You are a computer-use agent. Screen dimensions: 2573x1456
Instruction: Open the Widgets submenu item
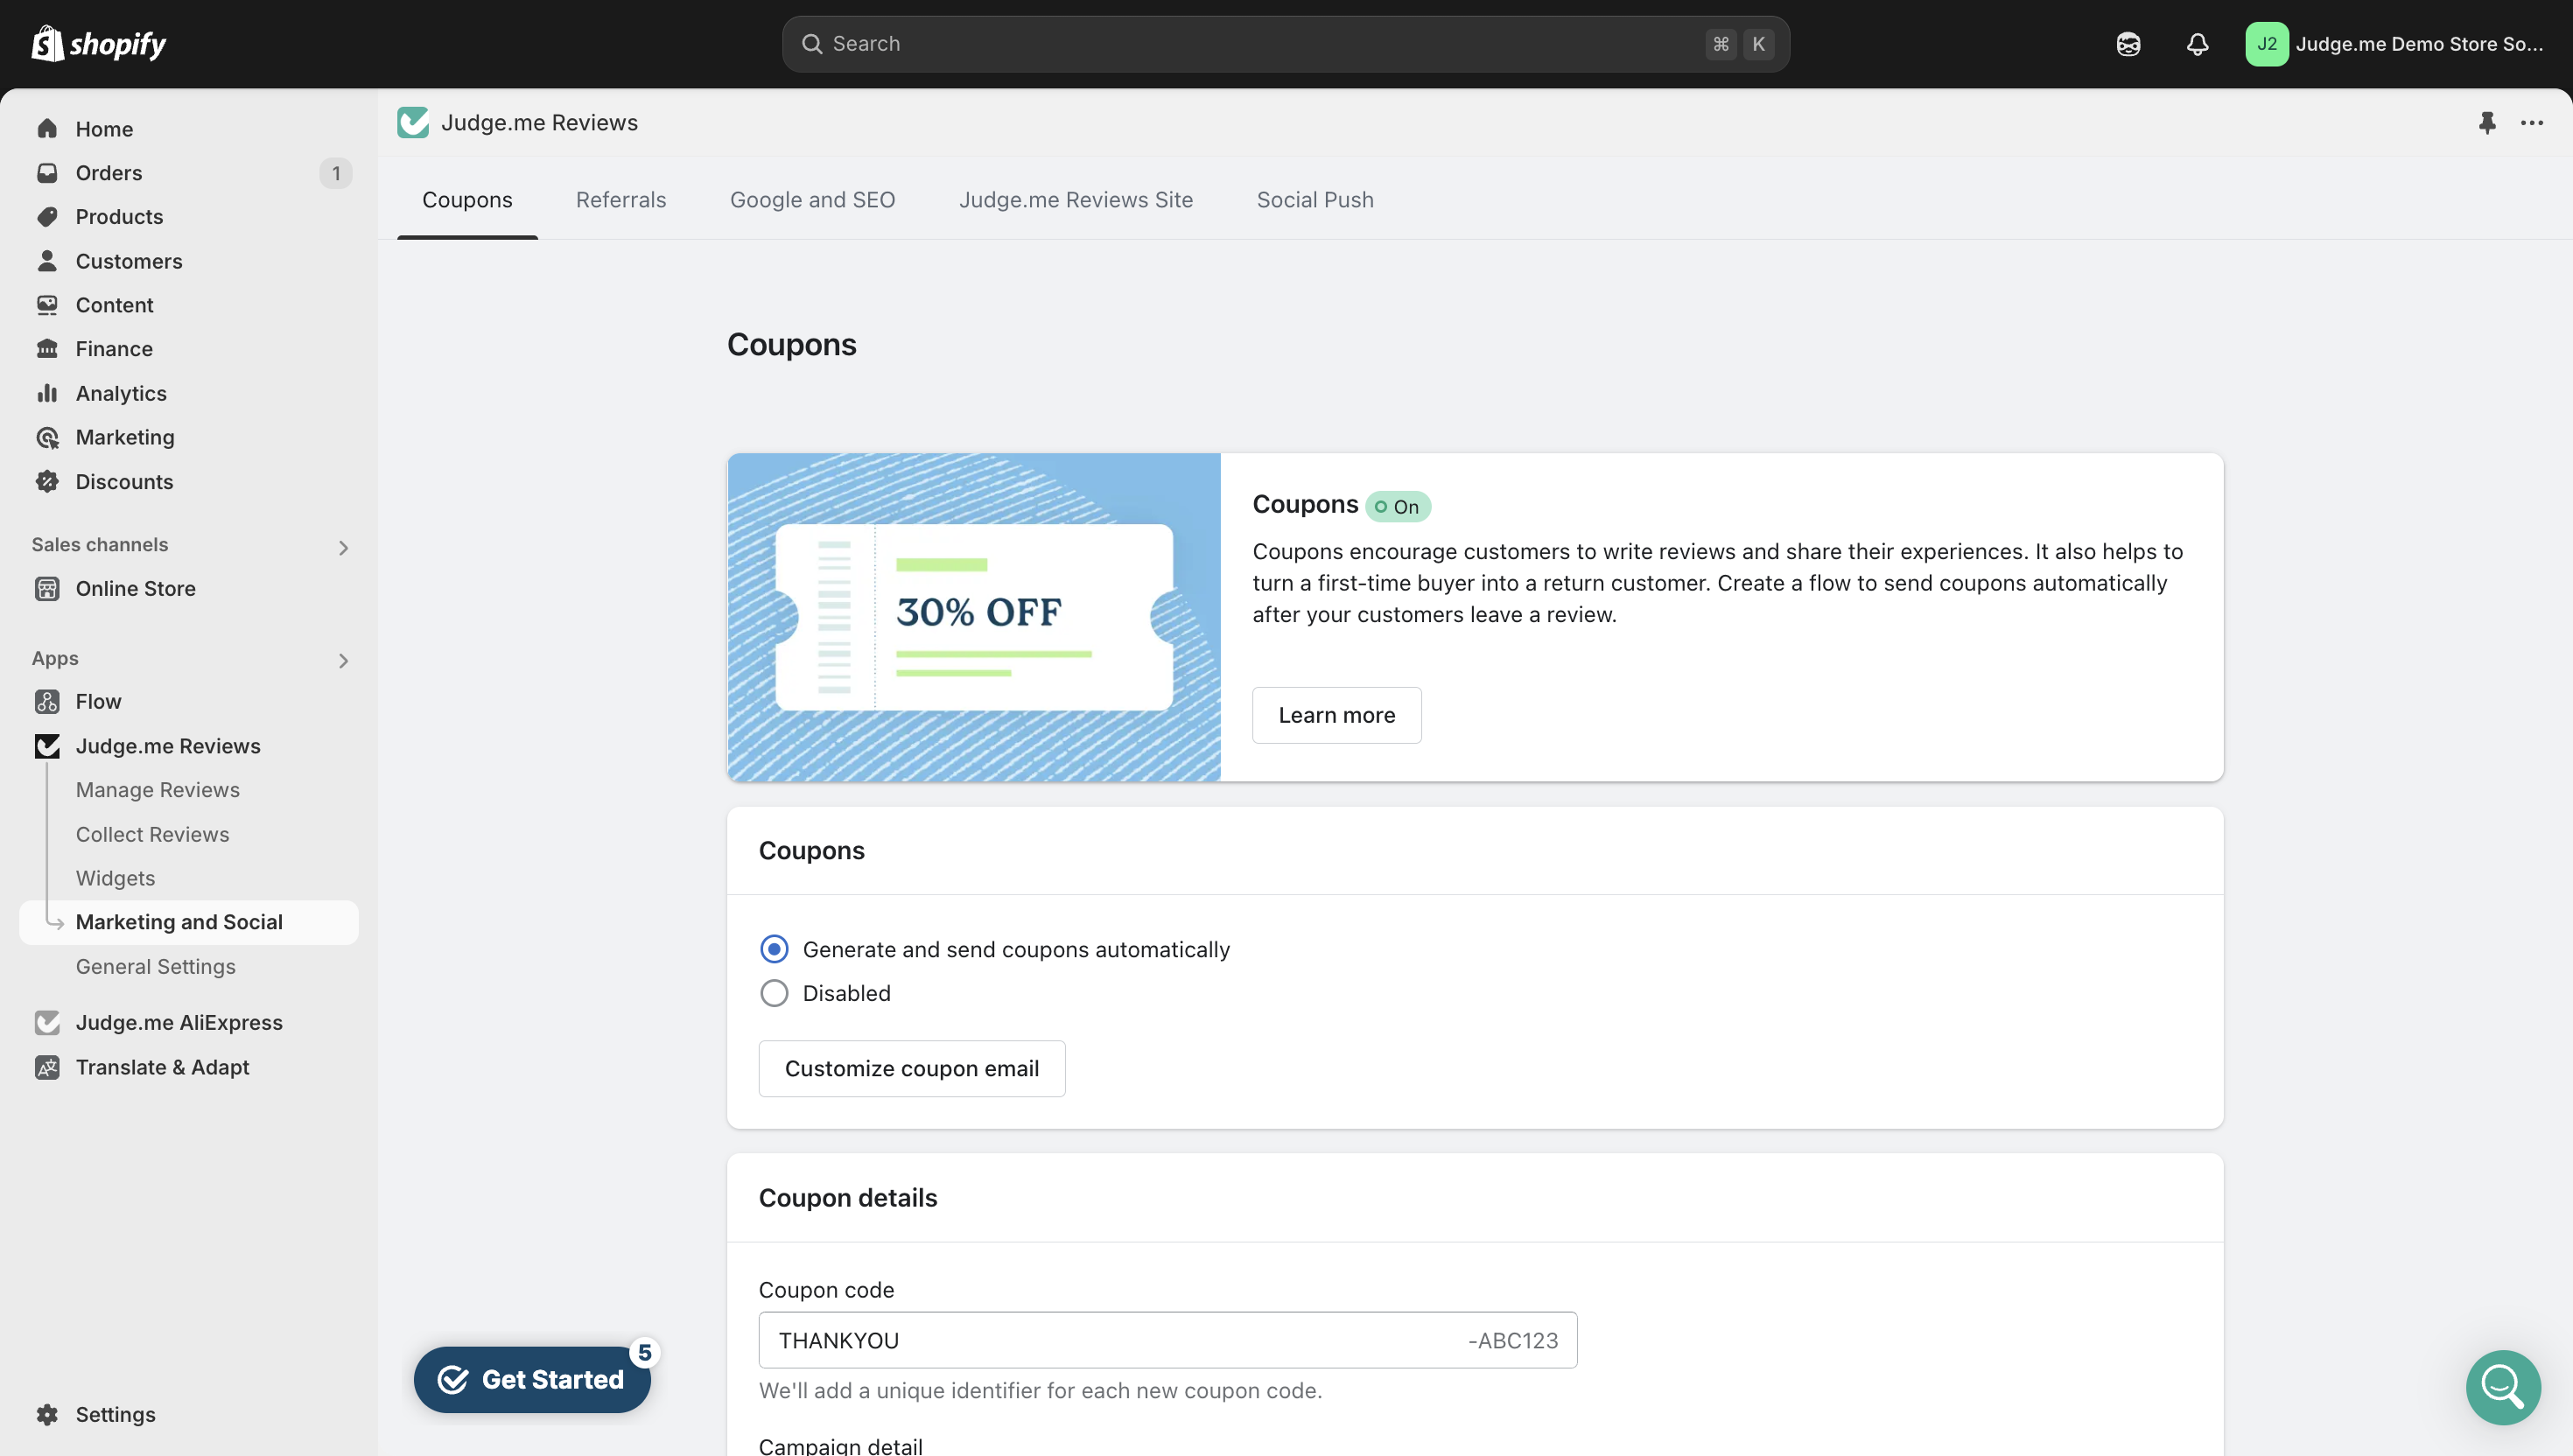pyautogui.click(x=115, y=878)
